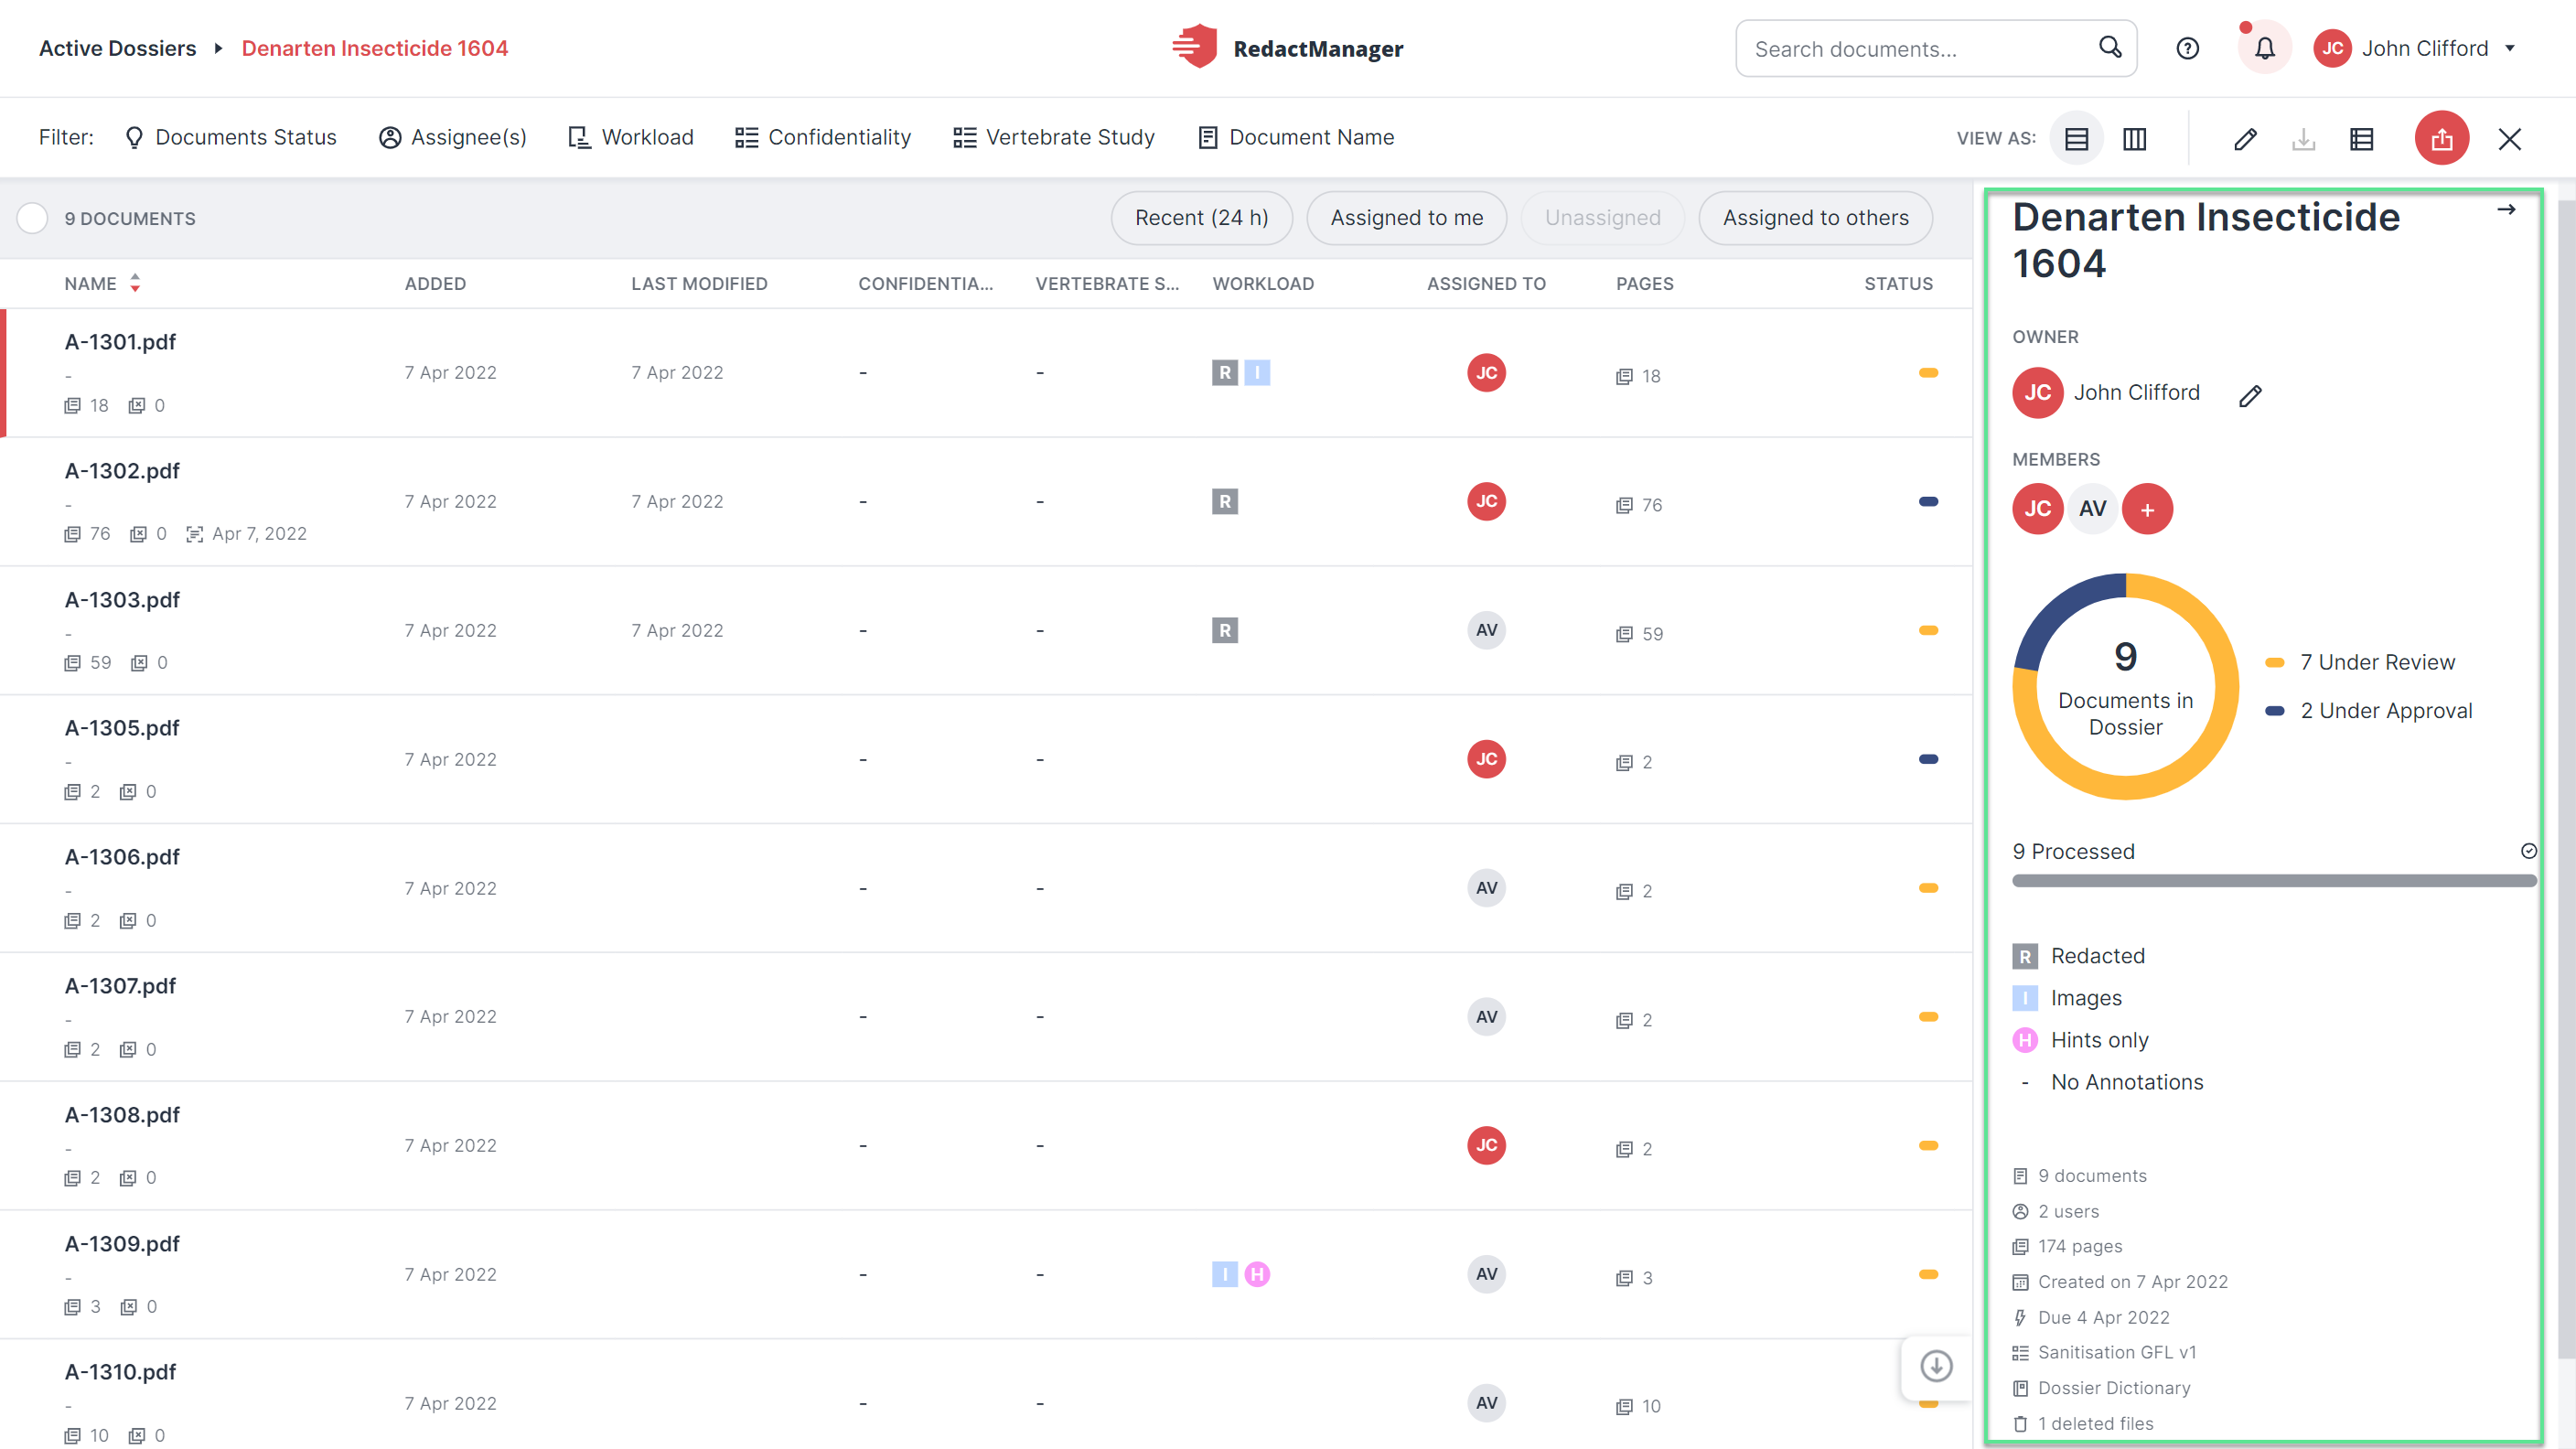Open A-1301.pdf document
2576x1449 pixels.
click(x=120, y=342)
